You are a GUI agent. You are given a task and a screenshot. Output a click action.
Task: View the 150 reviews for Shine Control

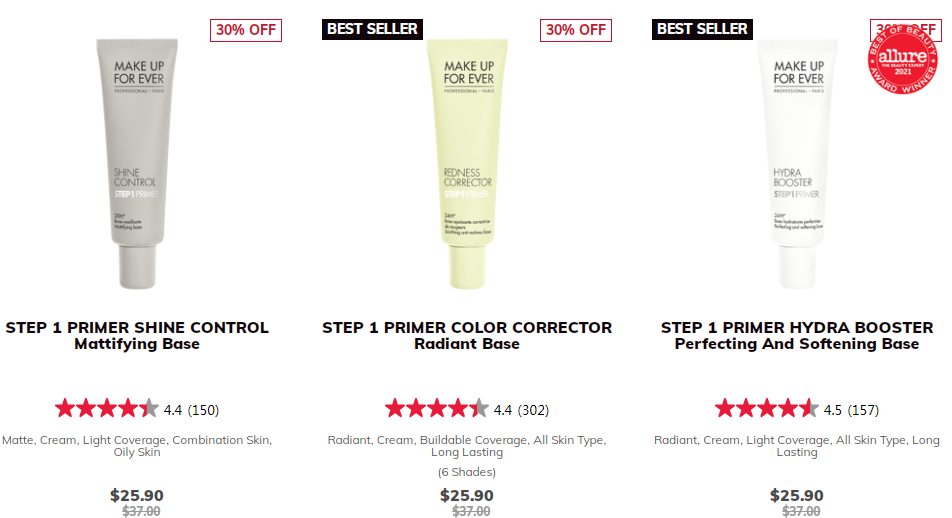tap(203, 410)
